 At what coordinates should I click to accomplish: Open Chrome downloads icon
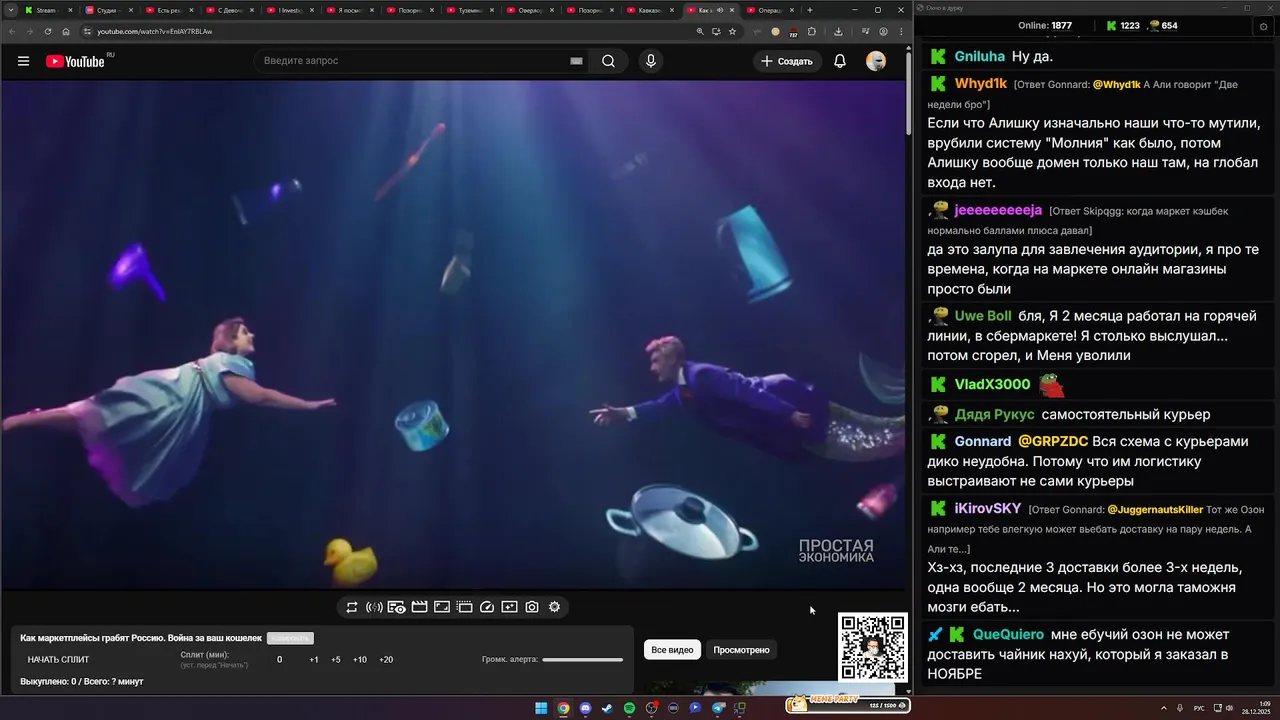(838, 31)
